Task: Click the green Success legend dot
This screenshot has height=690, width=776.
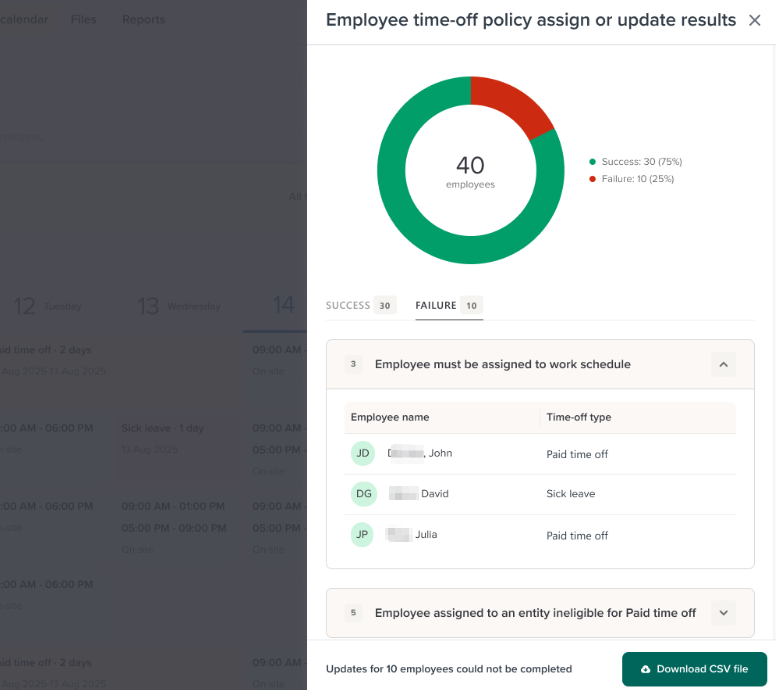Action: pyautogui.click(x=592, y=162)
